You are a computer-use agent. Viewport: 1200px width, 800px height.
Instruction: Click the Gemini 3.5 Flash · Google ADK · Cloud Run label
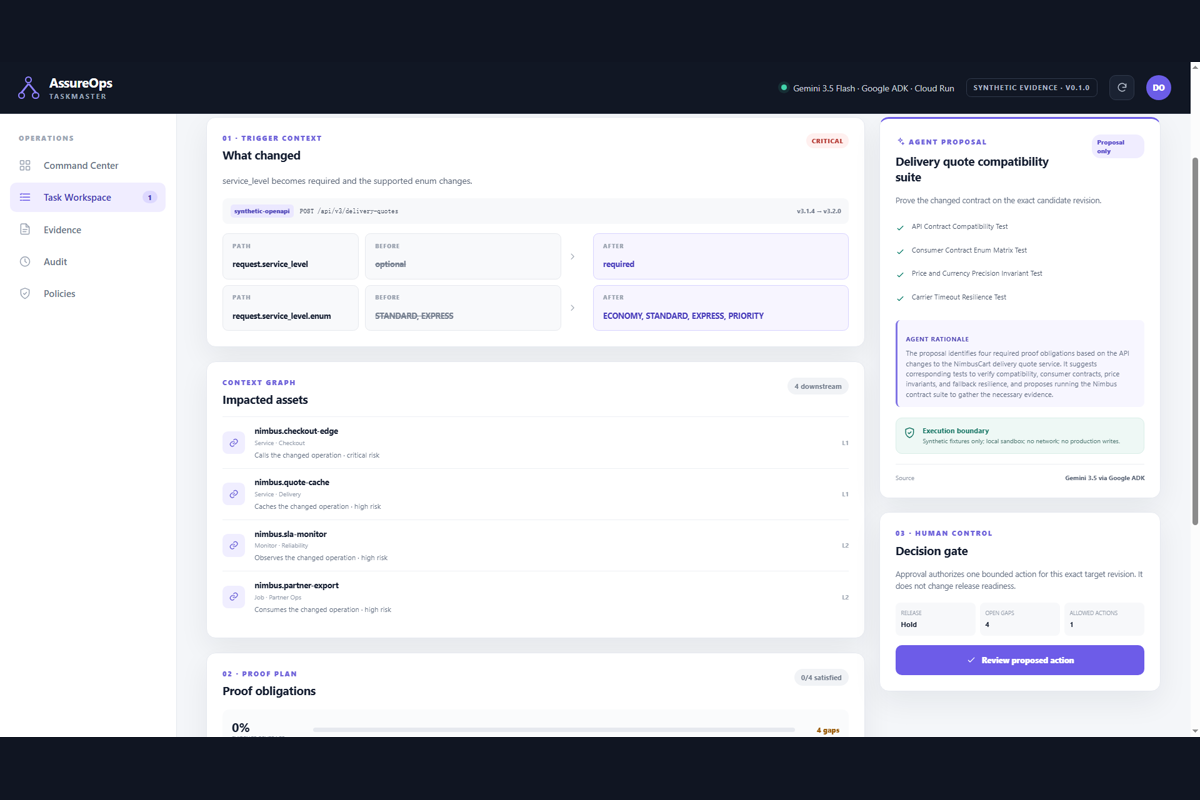(x=873, y=88)
